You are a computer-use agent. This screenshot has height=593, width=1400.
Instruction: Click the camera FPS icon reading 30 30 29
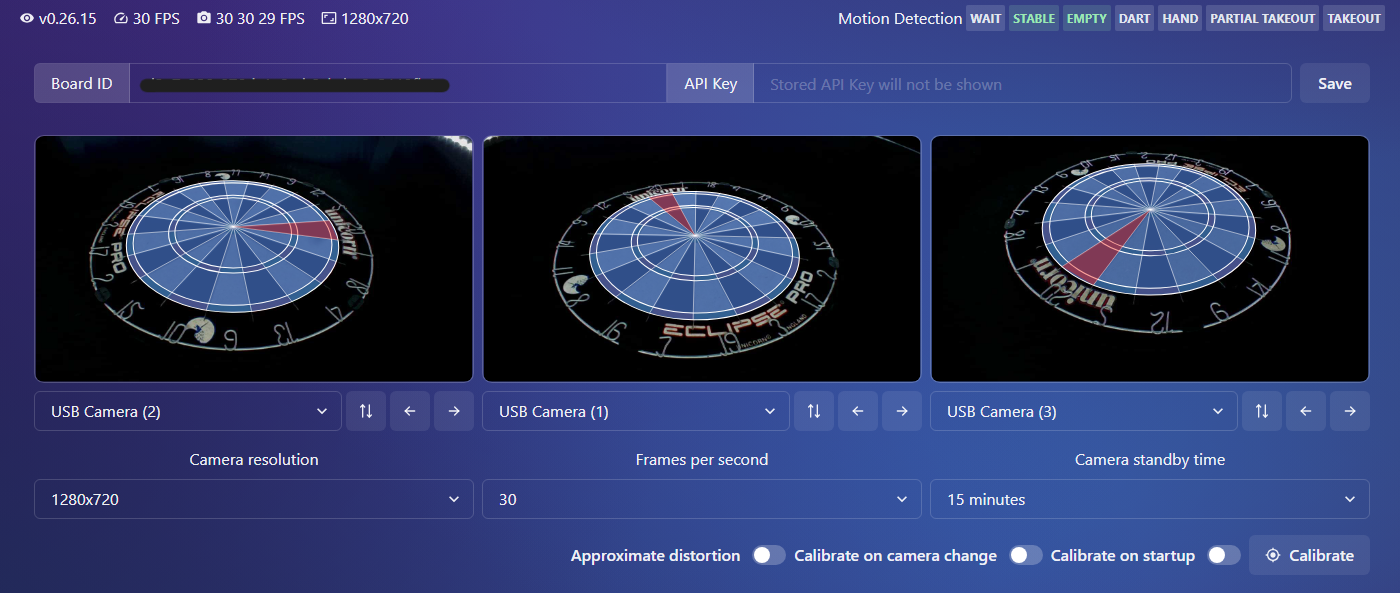click(x=204, y=18)
